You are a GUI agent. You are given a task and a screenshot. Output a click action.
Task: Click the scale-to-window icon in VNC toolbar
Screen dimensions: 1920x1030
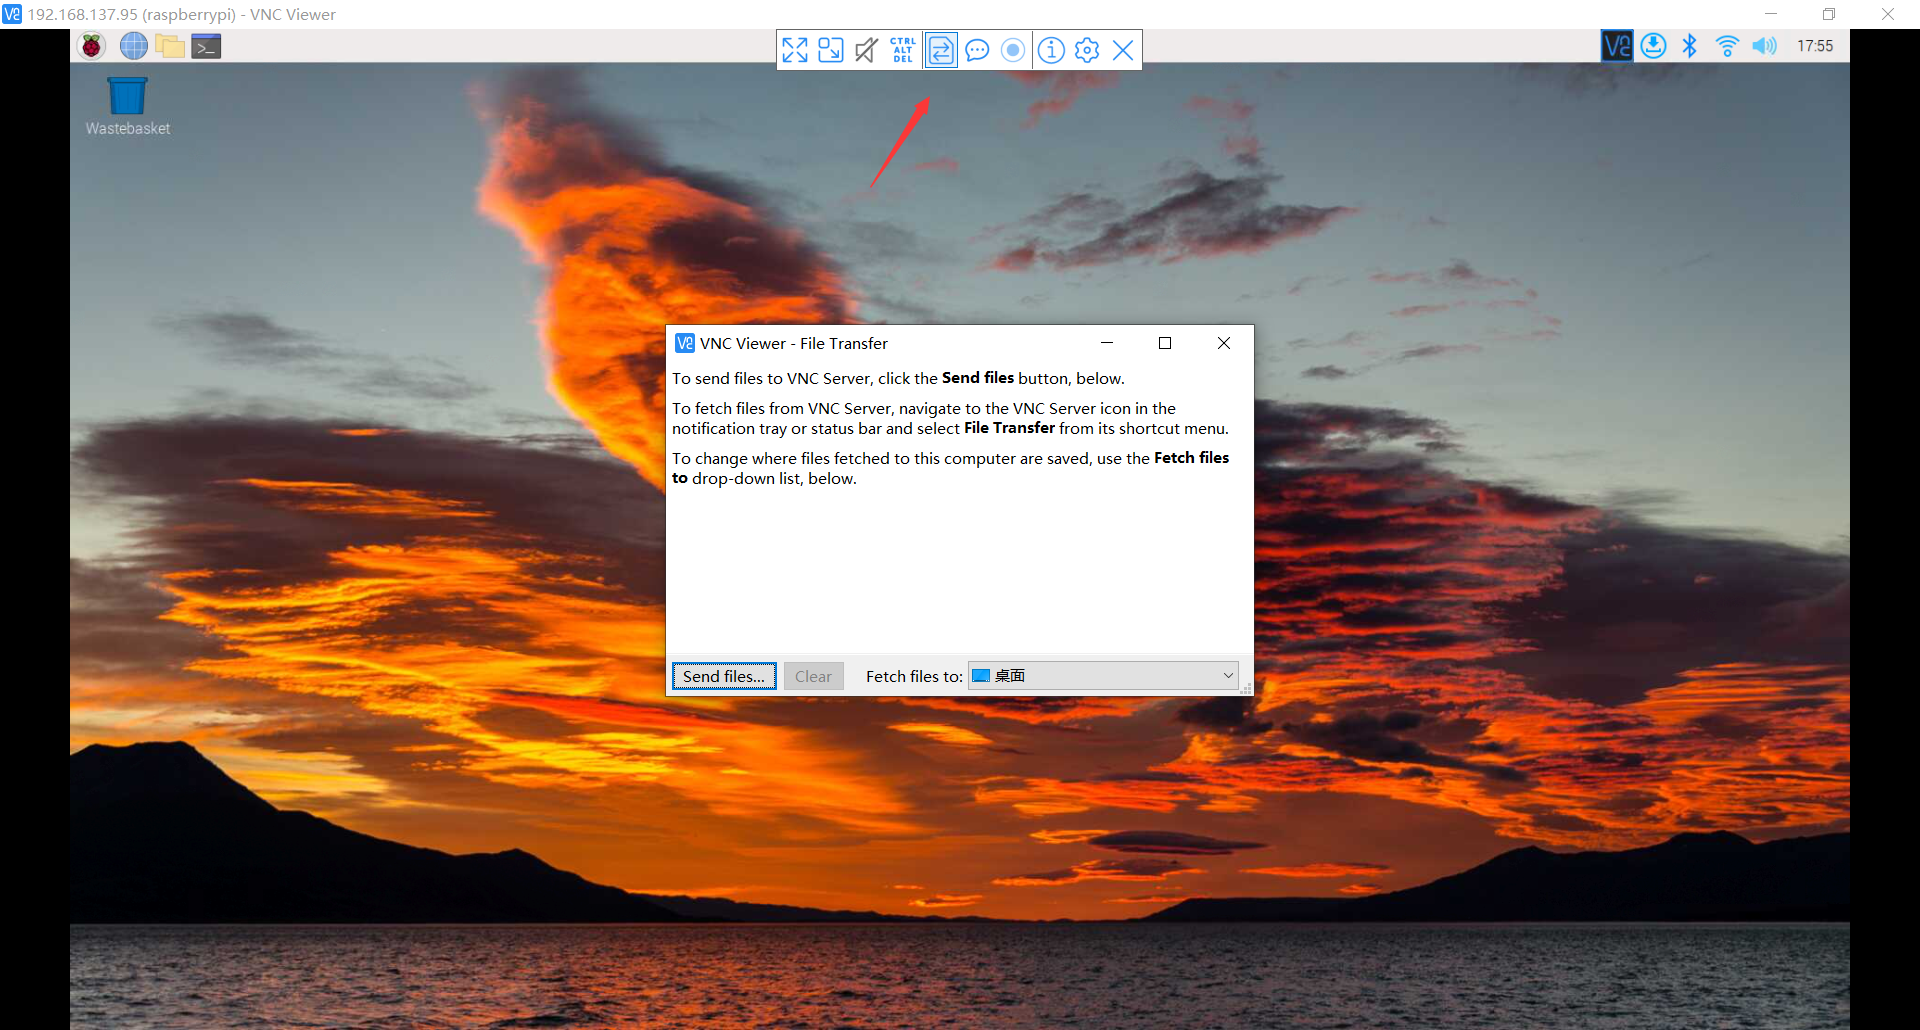pos(831,50)
